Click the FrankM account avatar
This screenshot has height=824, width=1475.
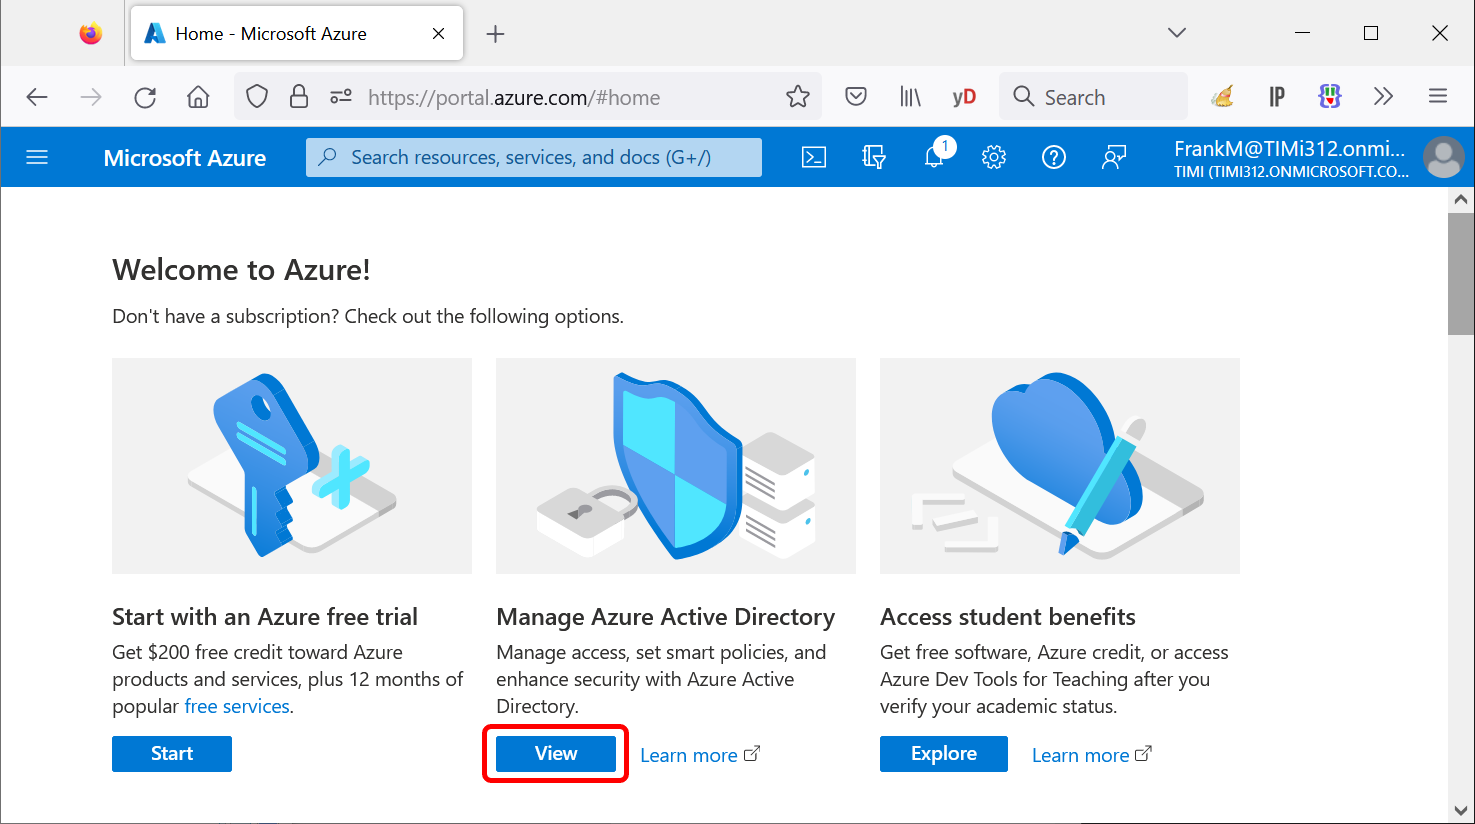(x=1444, y=158)
